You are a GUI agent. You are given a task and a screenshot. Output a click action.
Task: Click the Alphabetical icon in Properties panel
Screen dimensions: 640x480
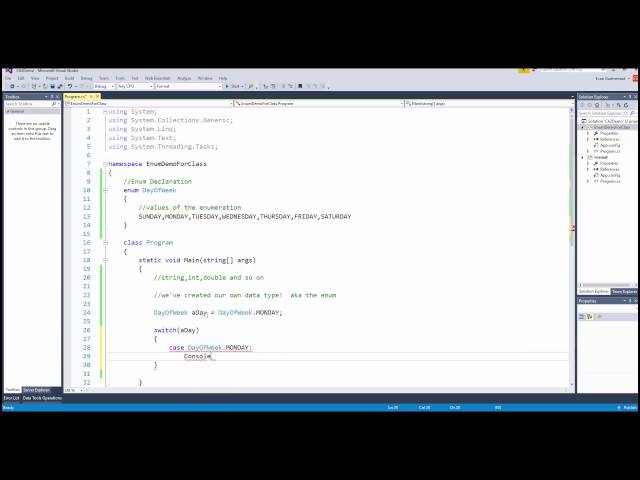(590, 317)
